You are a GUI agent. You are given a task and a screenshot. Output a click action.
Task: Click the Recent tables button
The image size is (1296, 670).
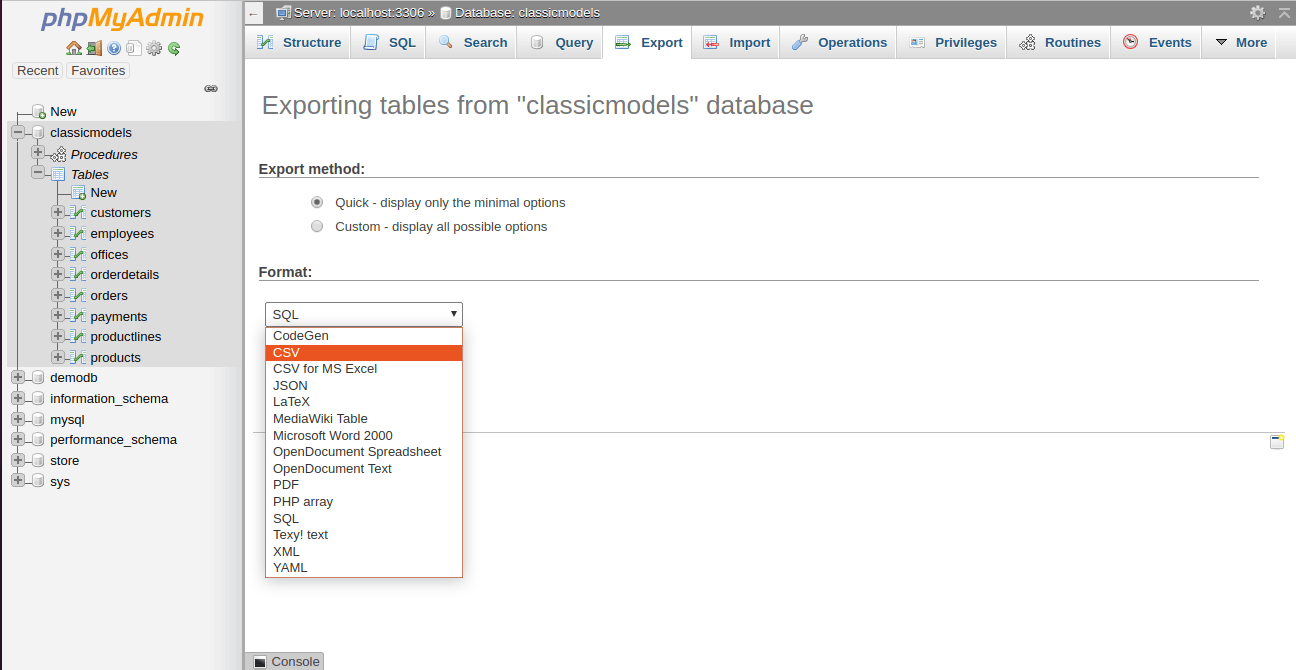[38, 71]
